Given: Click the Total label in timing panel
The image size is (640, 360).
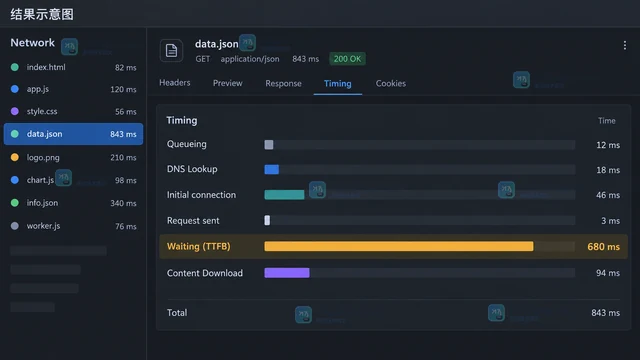Looking at the screenshot, I should click(x=177, y=313).
